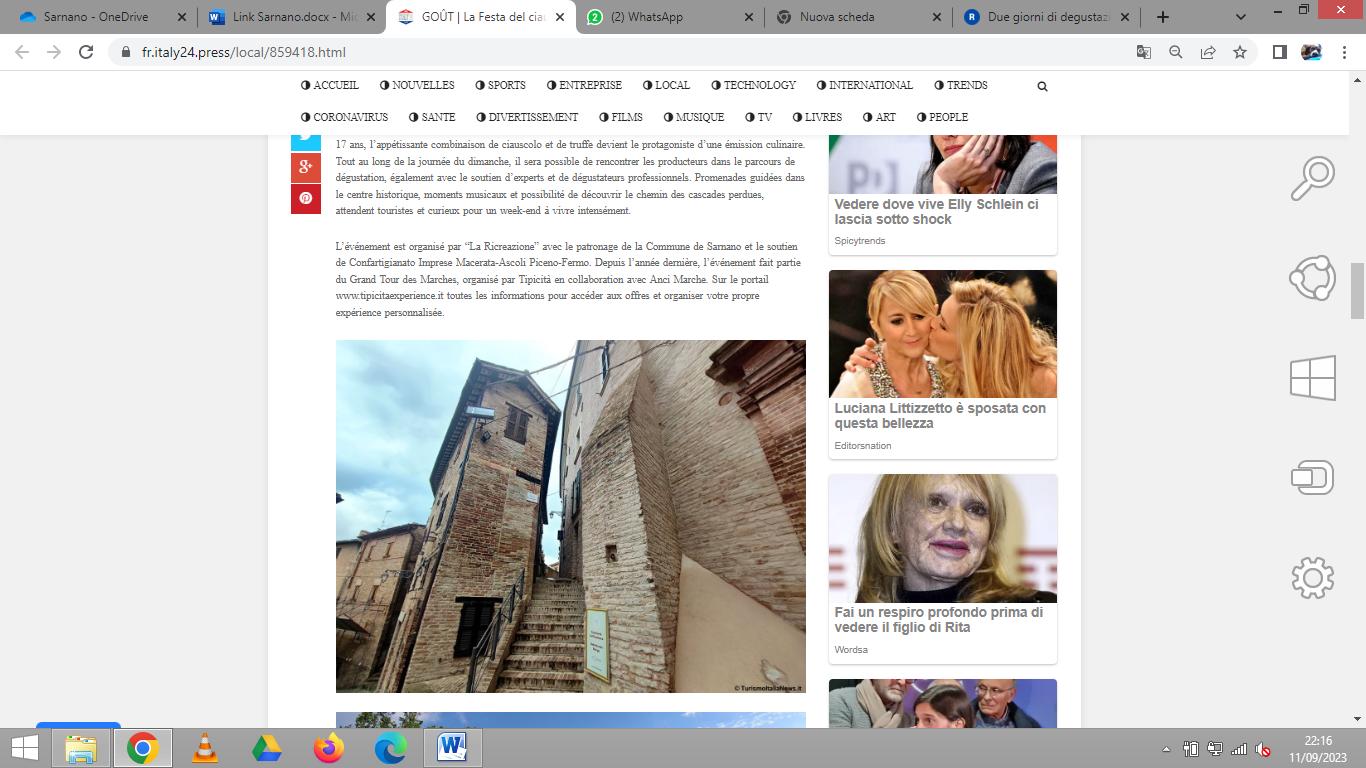Open the Windows Start button on taskbar
This screenshot has height=768, width=1366.
click(x=24, y=748)
